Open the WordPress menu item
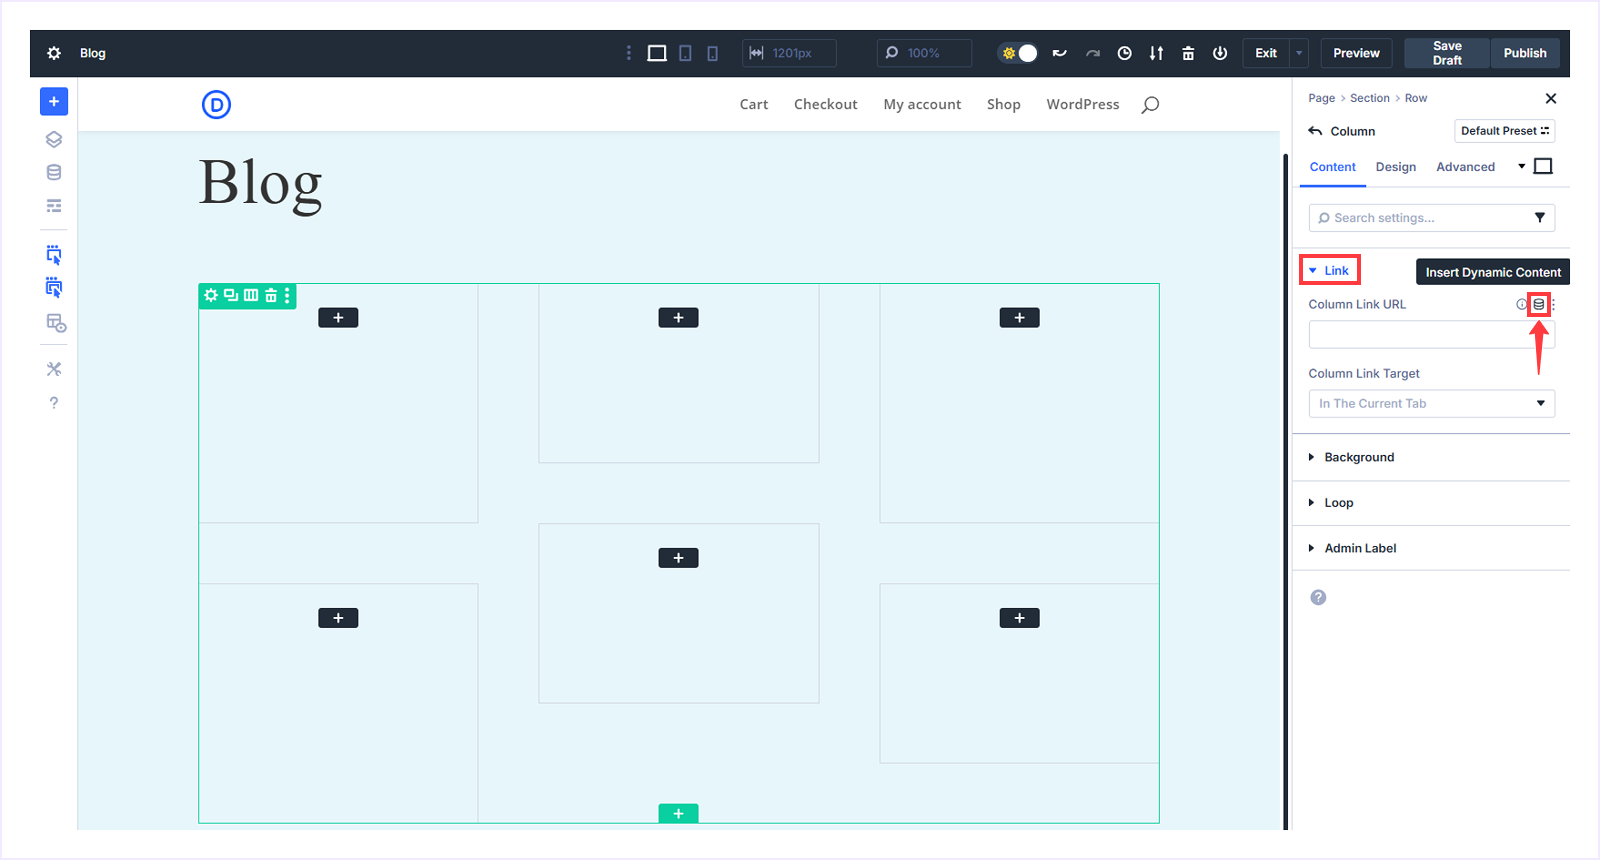 pyautogui.click(x=1083, y=104)
